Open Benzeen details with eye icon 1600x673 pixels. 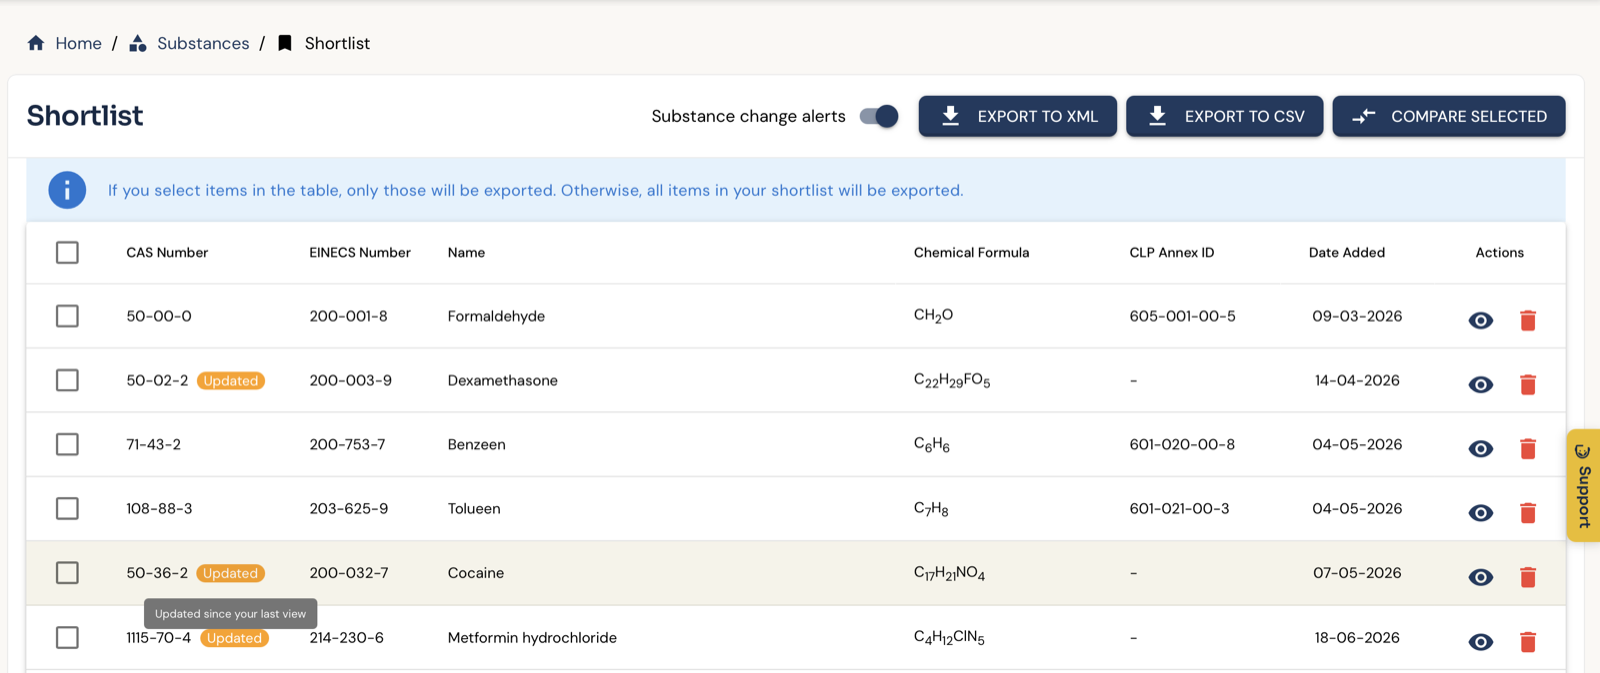1481,448
